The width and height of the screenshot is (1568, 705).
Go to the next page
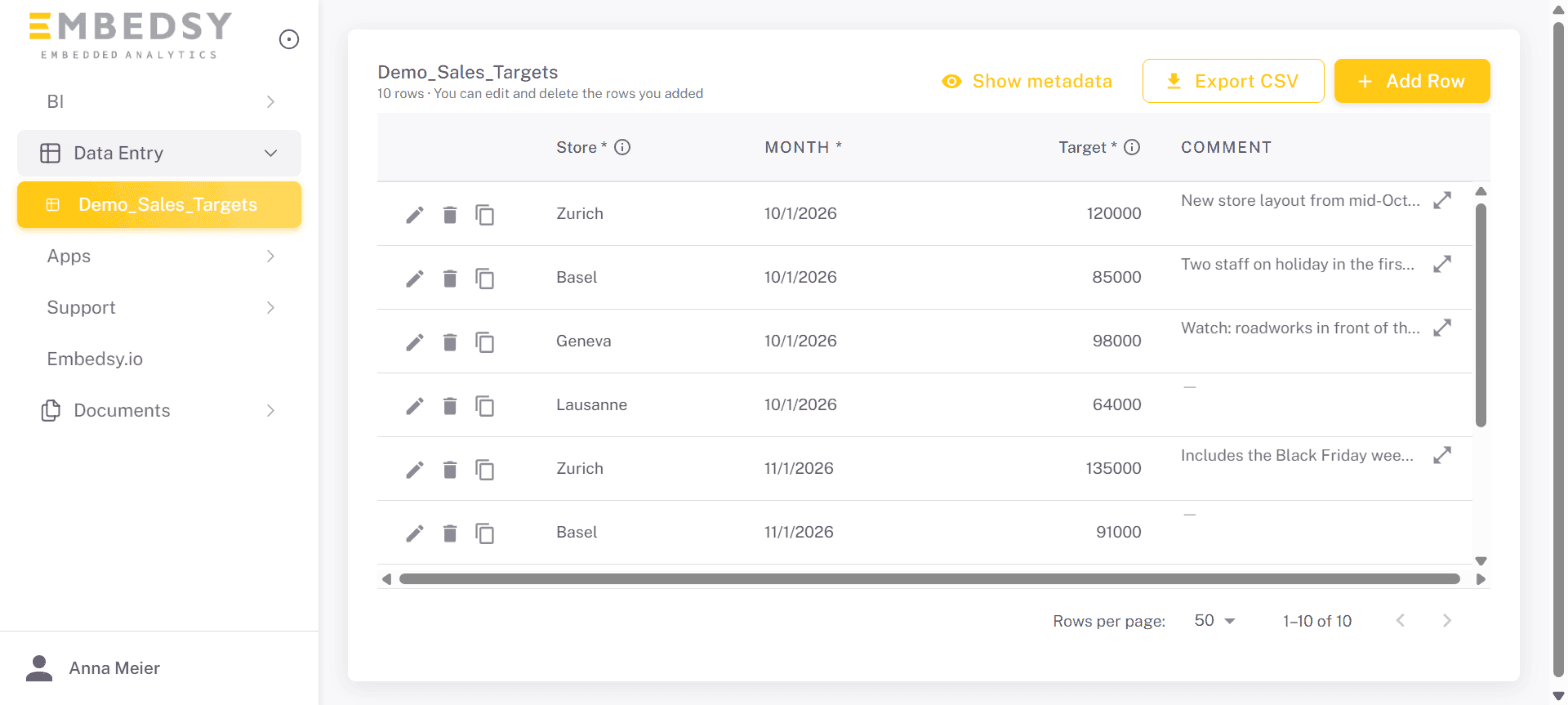(x=1446, y=621)
